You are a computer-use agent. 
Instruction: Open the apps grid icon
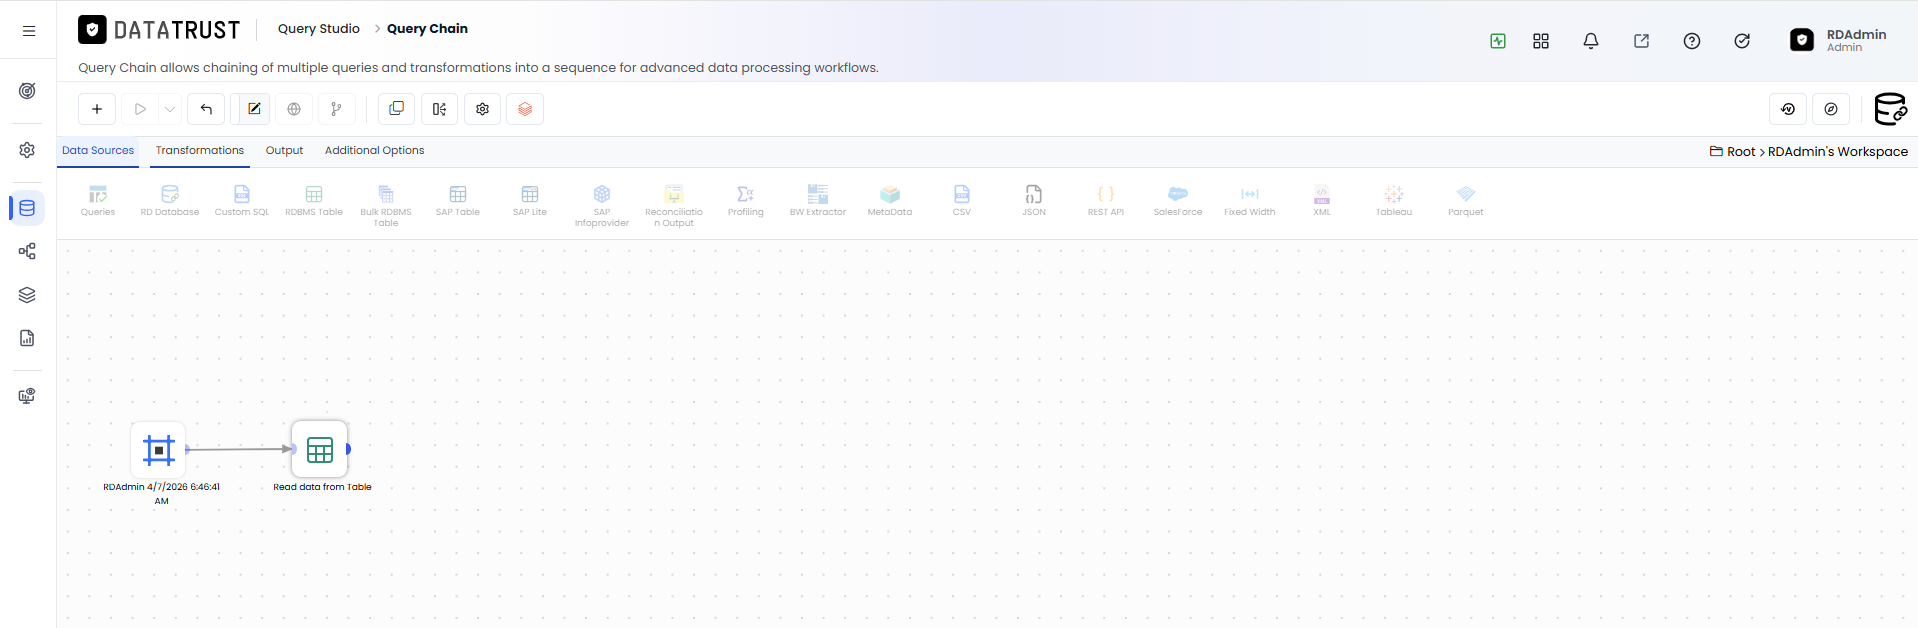1541,41
